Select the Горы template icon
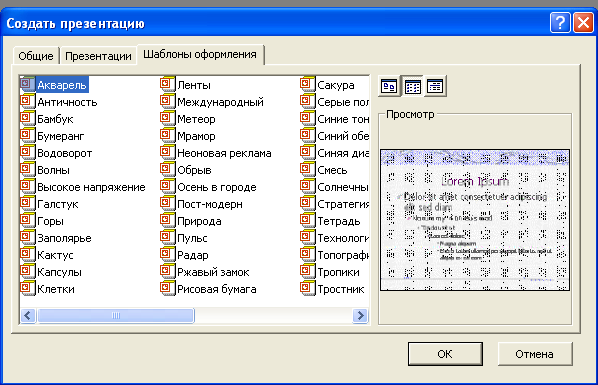Screen dimensions: 598x385 coord(27,220)
